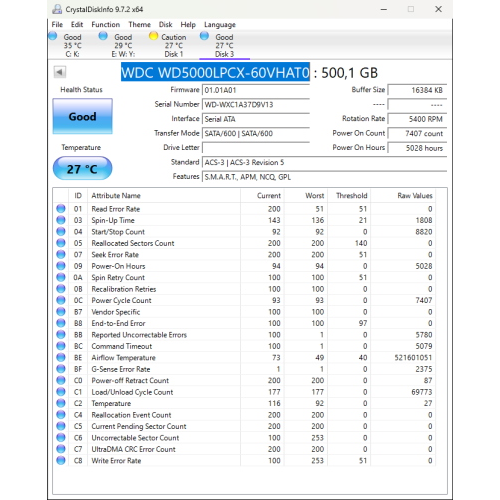Click the Threshold column header
The height and width of the screenshot is (500, 500).
[349, 195]
